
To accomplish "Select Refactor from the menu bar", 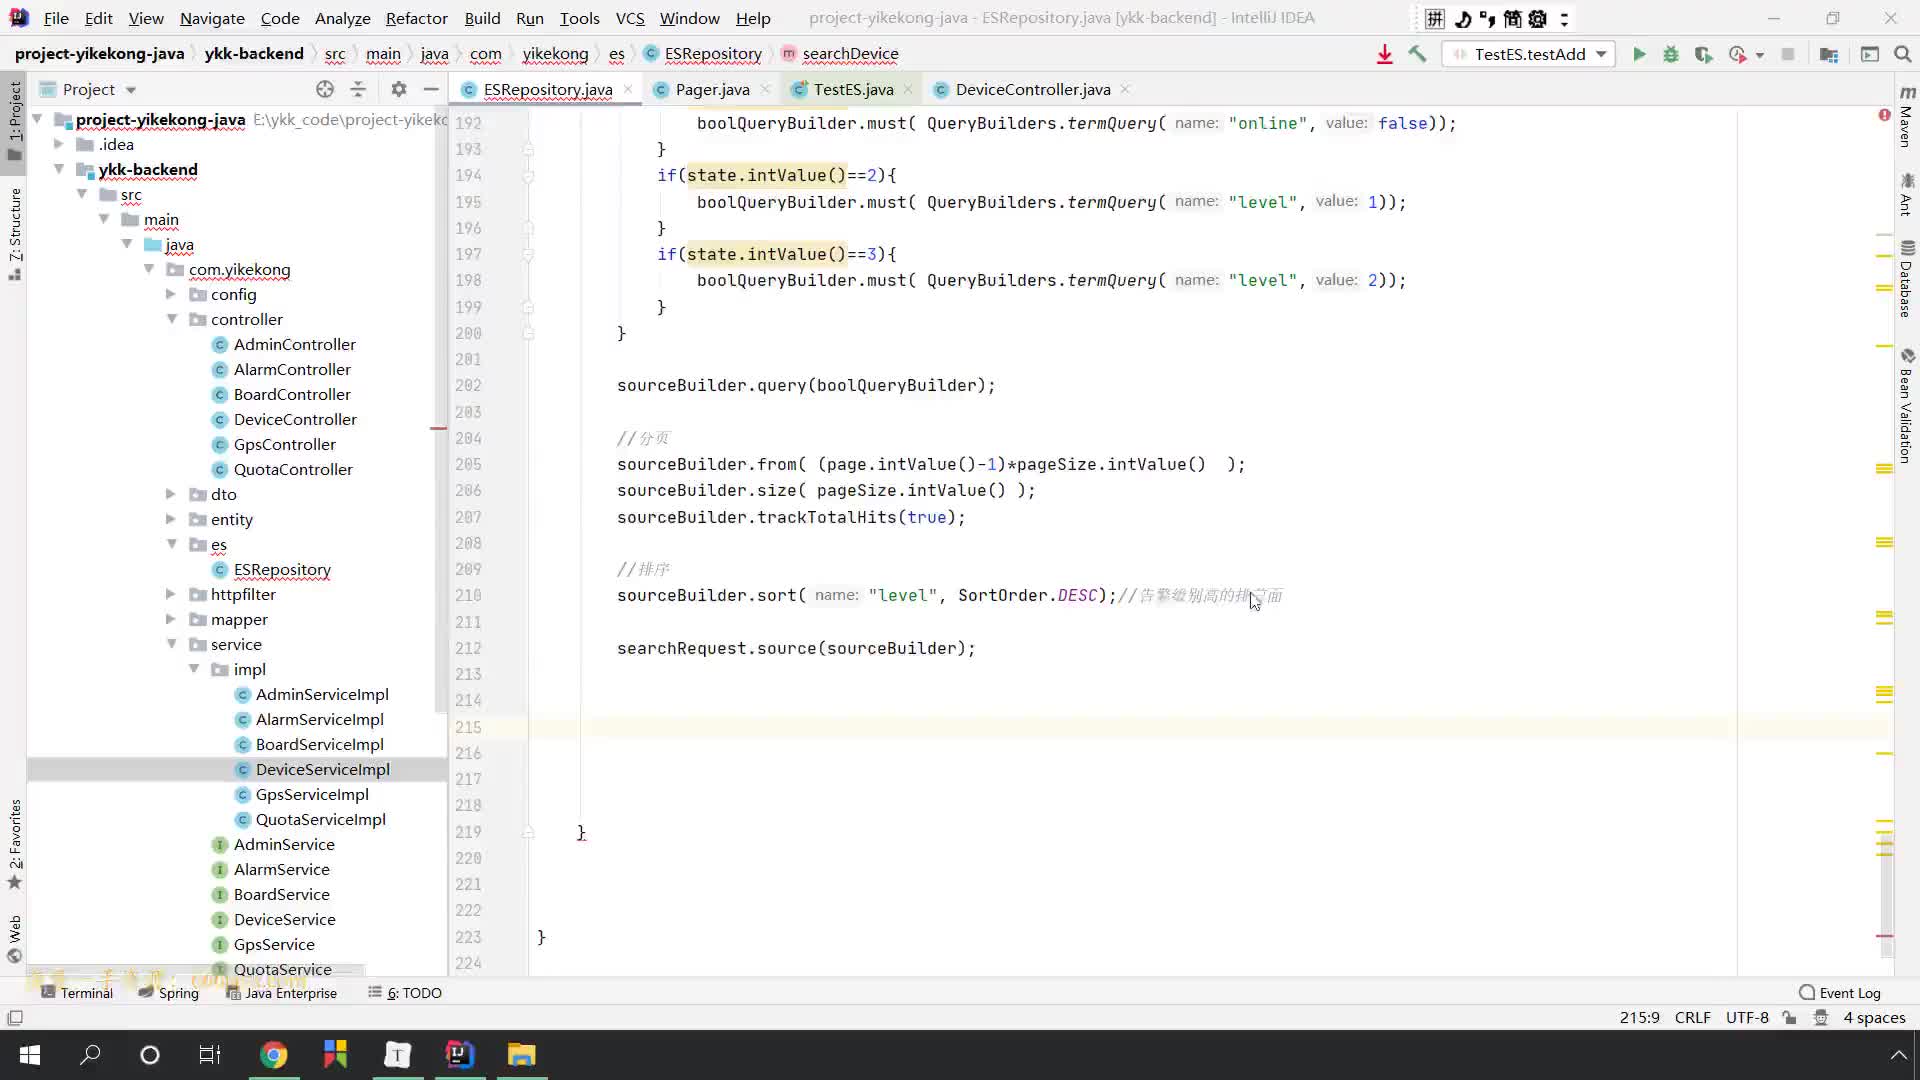I will click(x=415, y=17).
